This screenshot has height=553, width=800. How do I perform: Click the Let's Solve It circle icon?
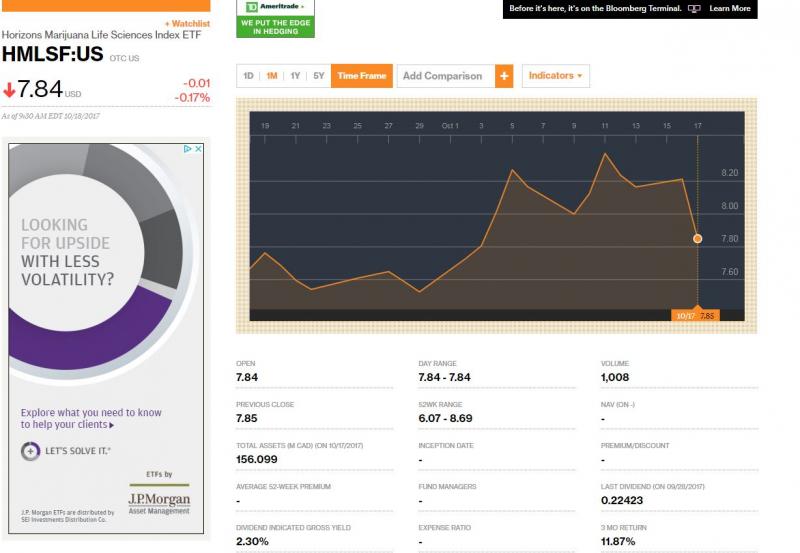coord(31,451)
